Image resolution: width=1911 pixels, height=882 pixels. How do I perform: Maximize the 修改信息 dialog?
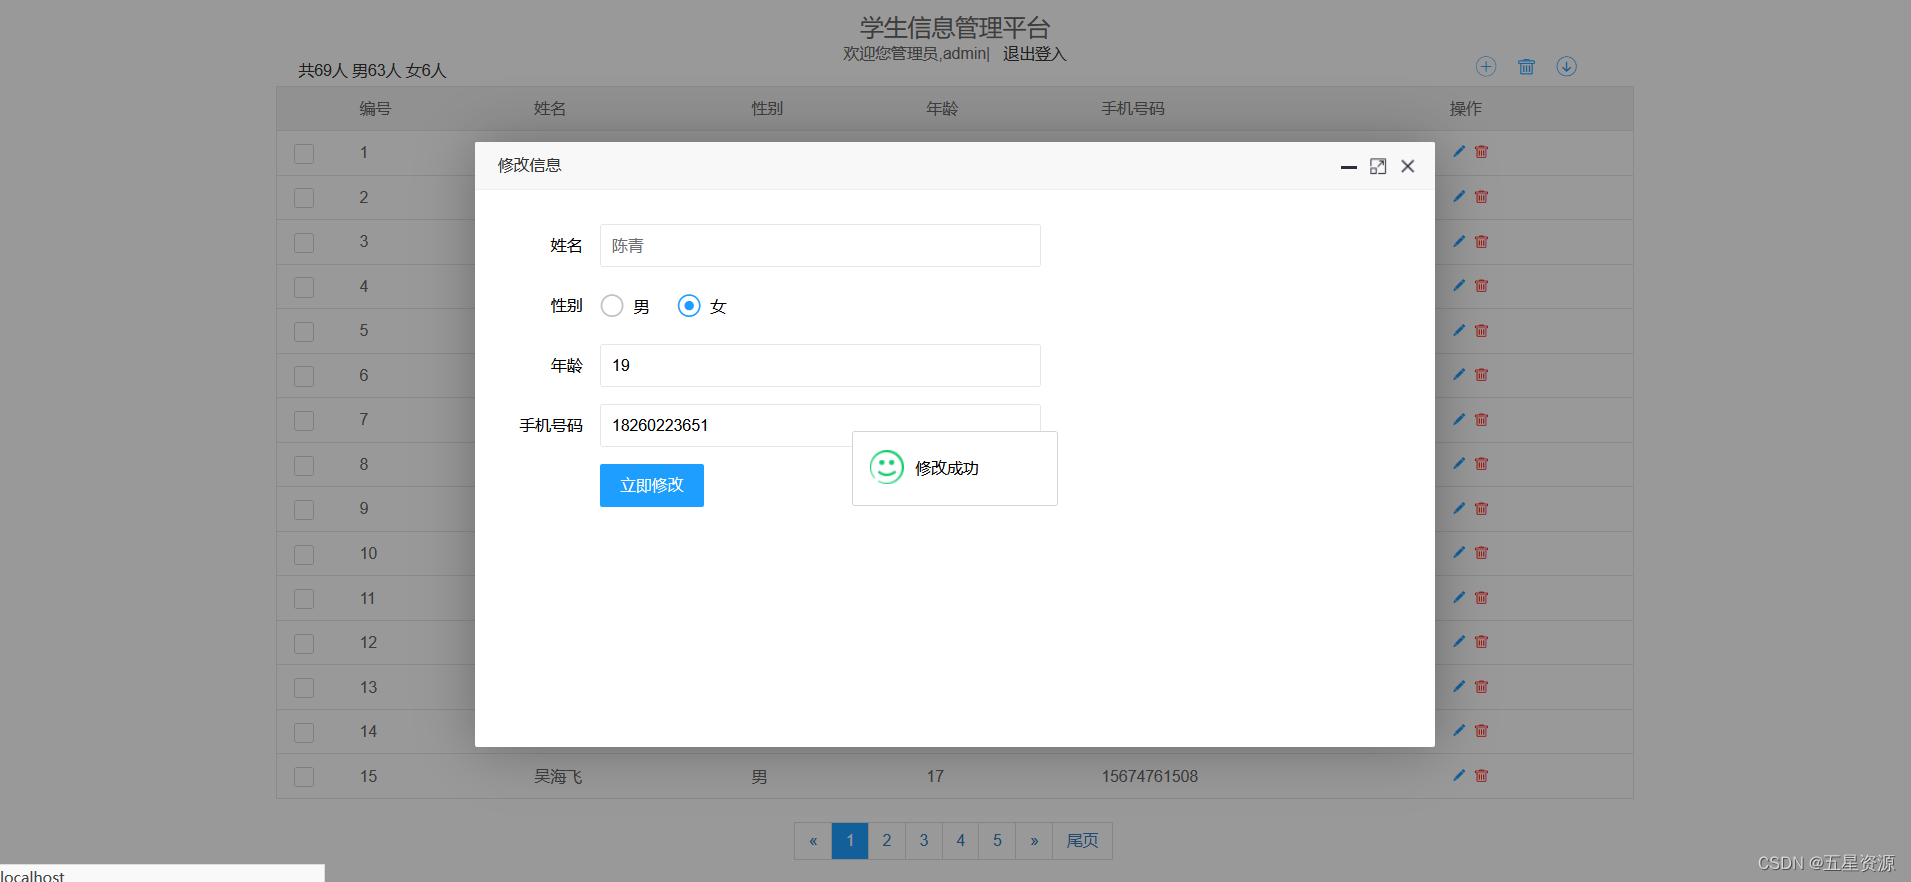[x=1378, y=166]
